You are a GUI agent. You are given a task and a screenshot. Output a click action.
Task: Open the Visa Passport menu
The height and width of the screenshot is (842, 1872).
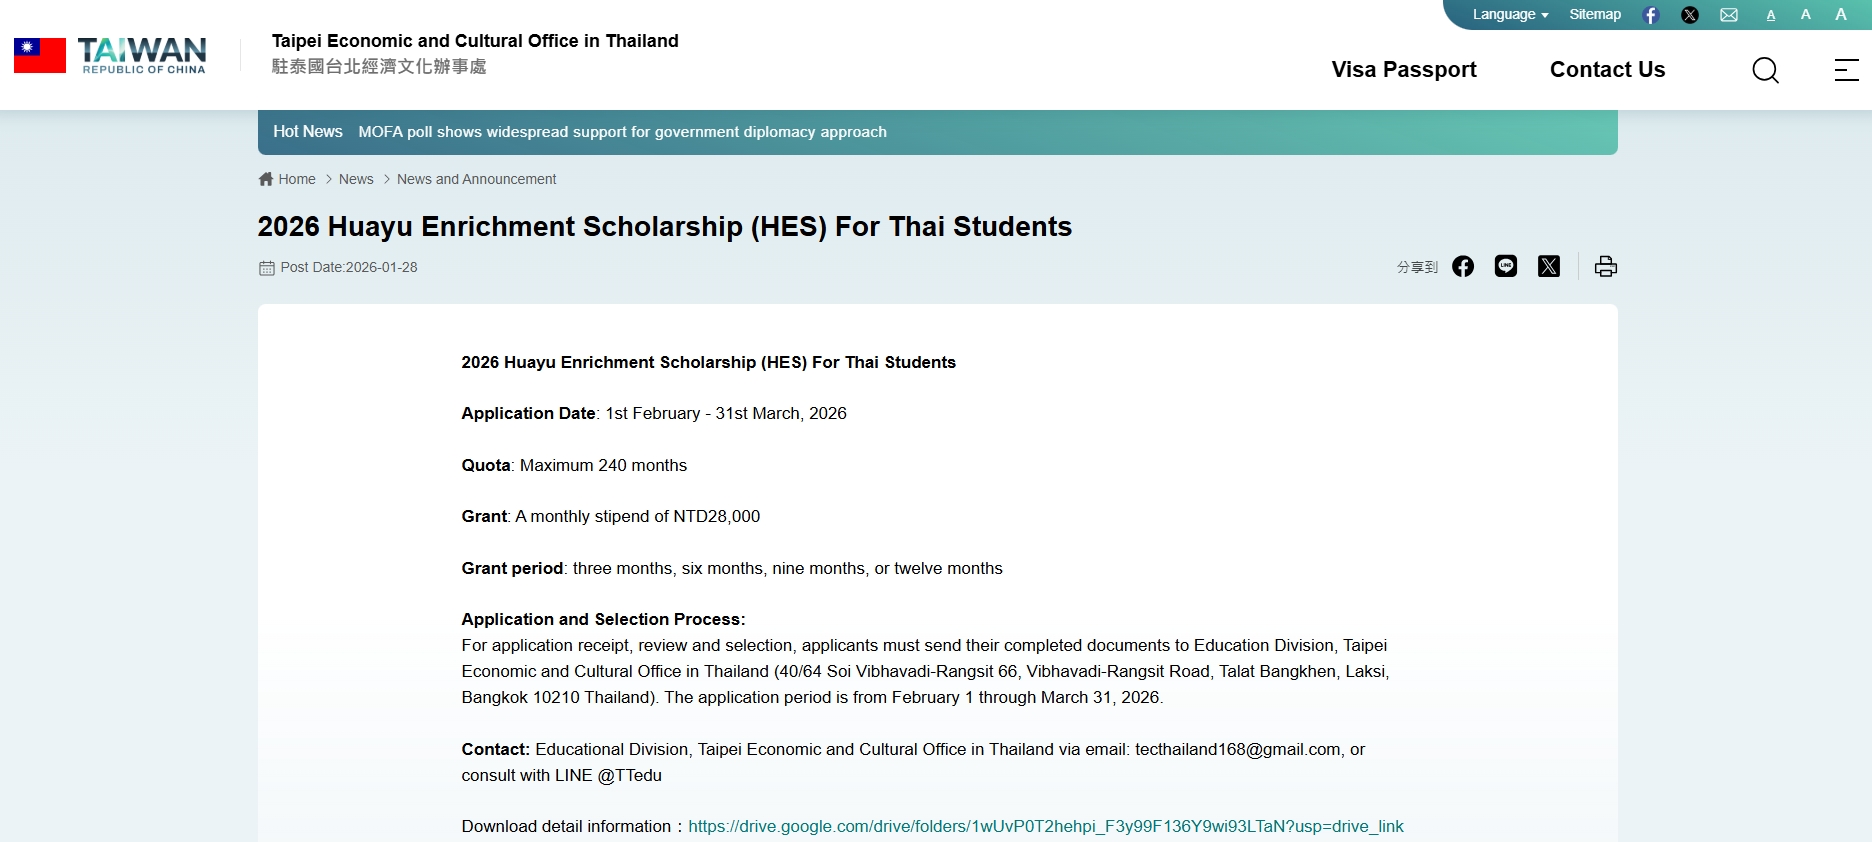(1403, 70)
